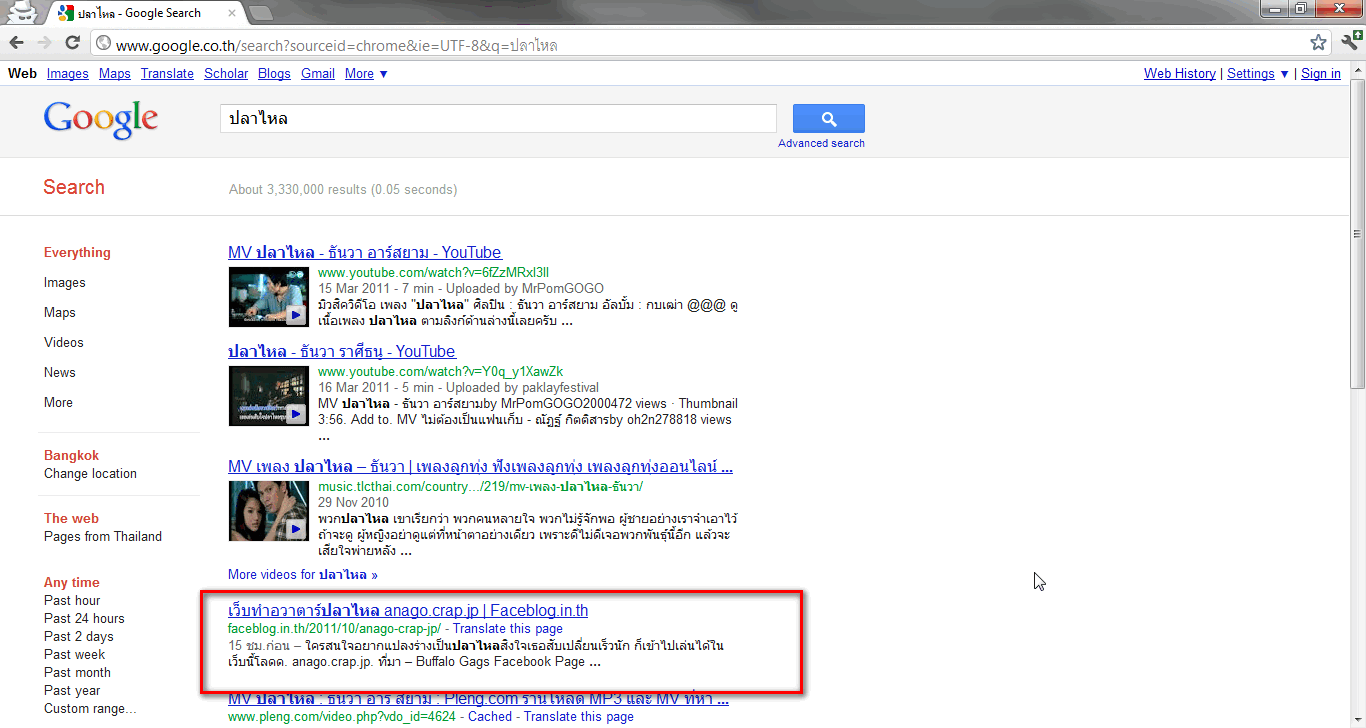Click the Google logo
This screenshot has width=1366, height=728.
point(101,120)
